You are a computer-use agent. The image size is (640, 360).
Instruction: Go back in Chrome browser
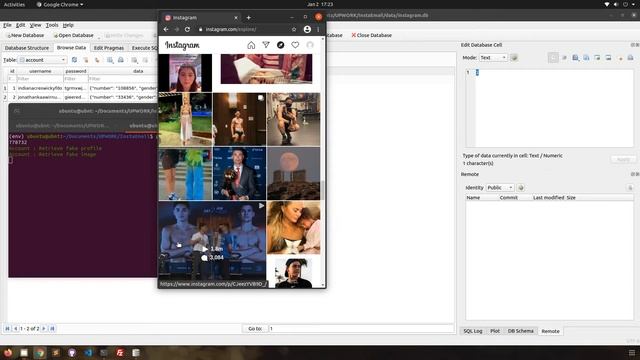coord(166,29)
